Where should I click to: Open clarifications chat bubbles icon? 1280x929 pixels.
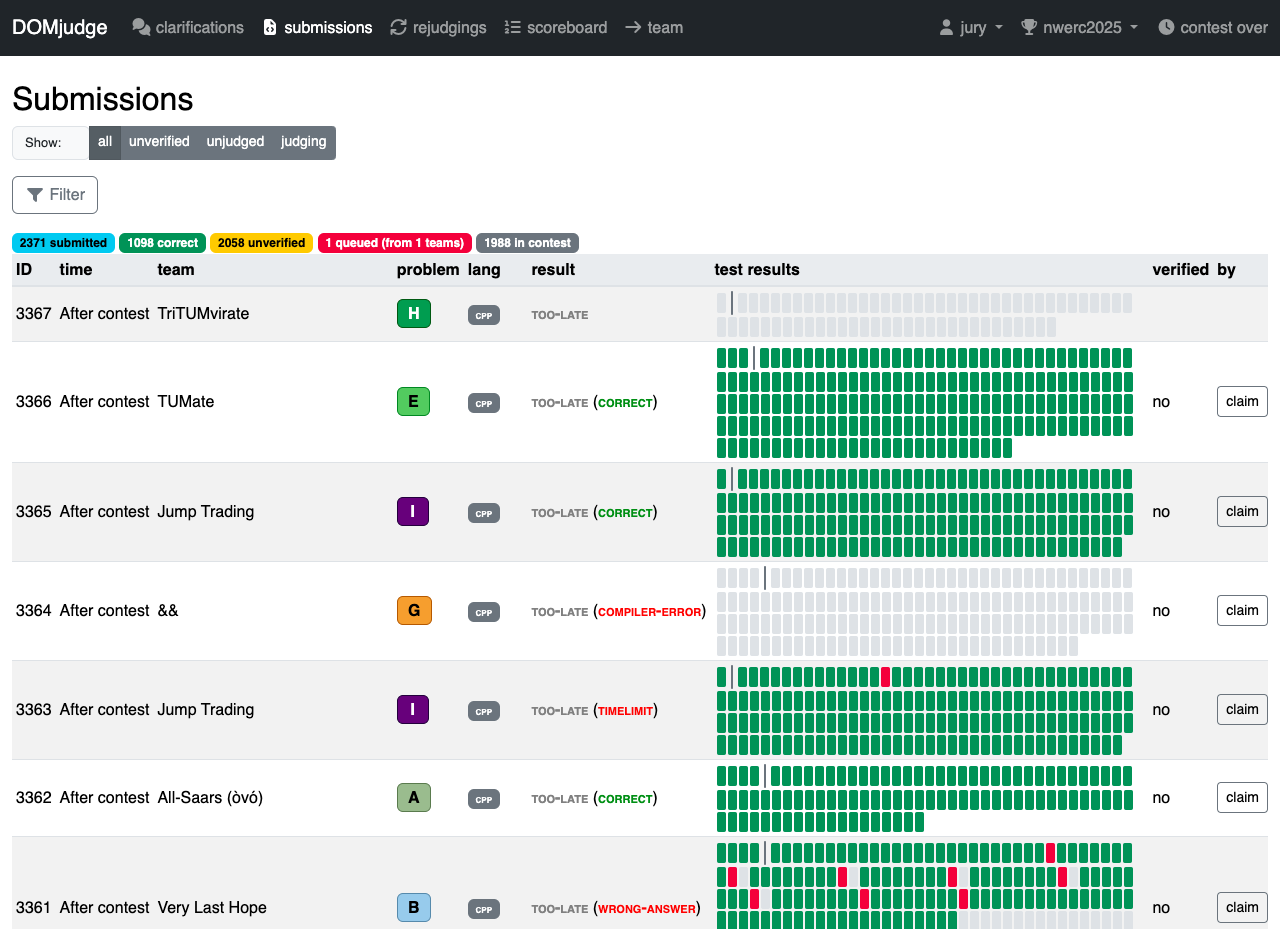coord(141,28)
